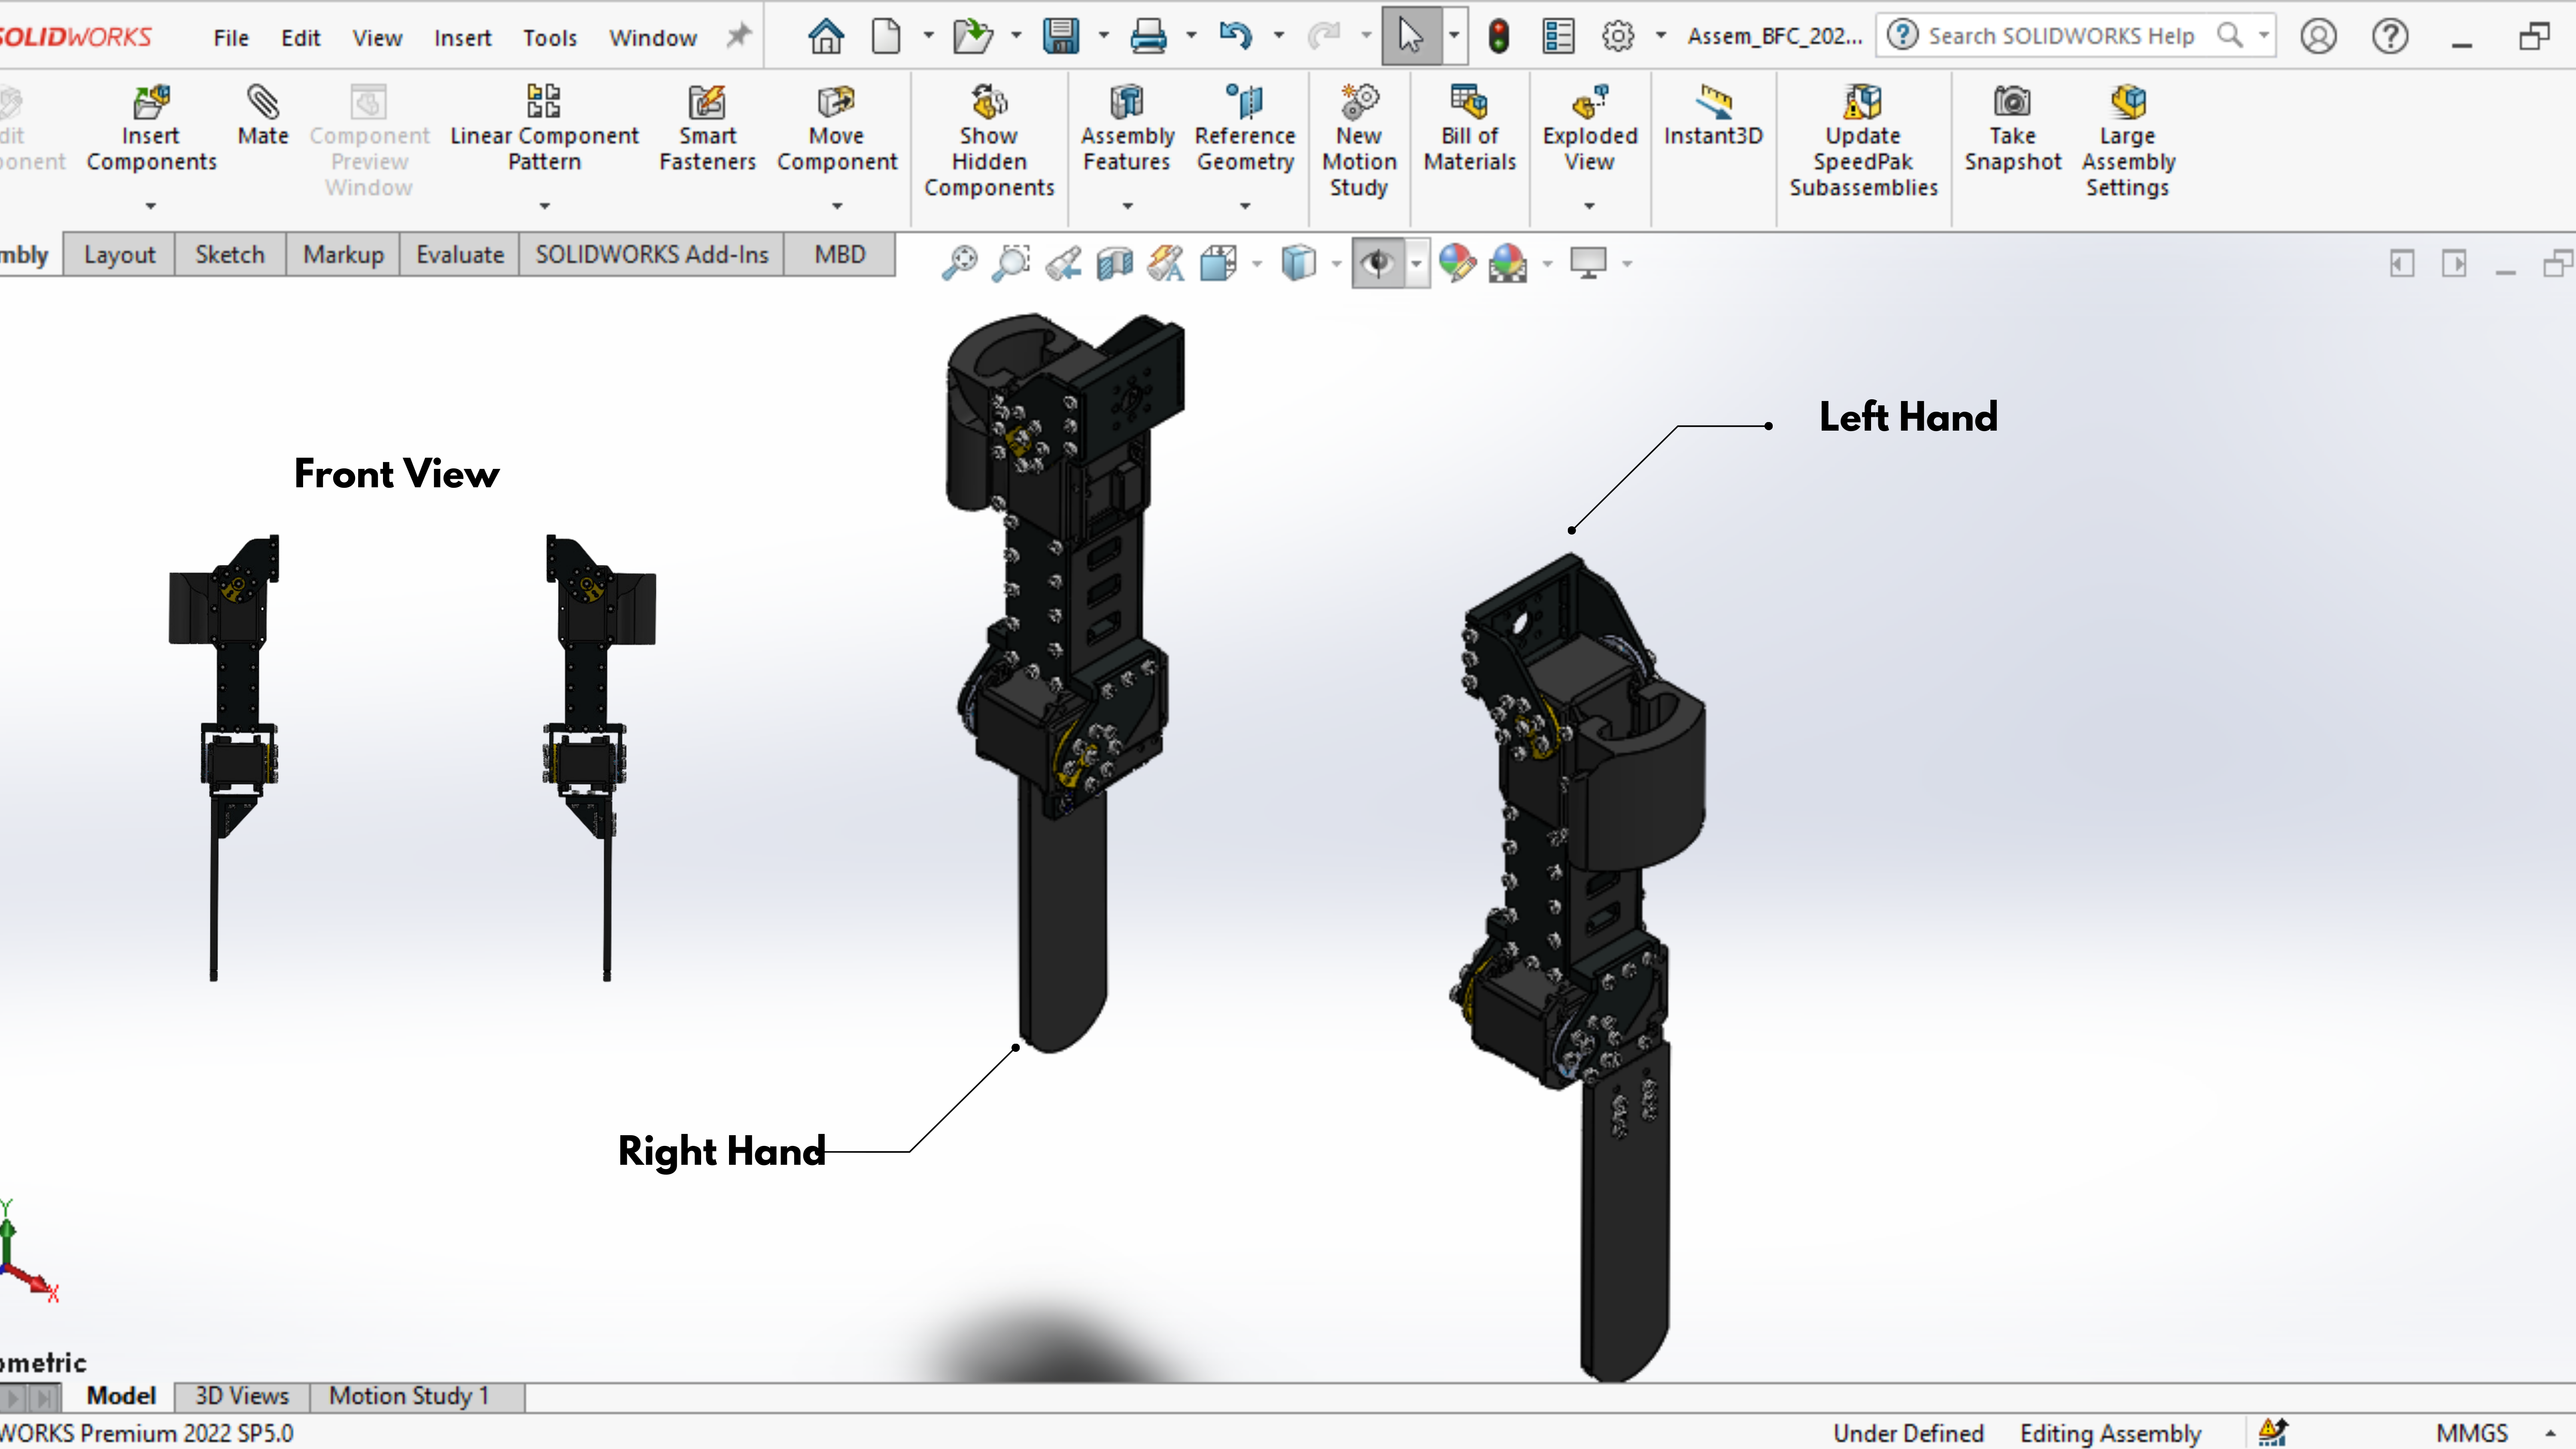Image resolution: width=2576 pixels, height=1449 pixels.
Task: Toggle Hide/Show Items eye button
Action: click(x=1378, y=263)
